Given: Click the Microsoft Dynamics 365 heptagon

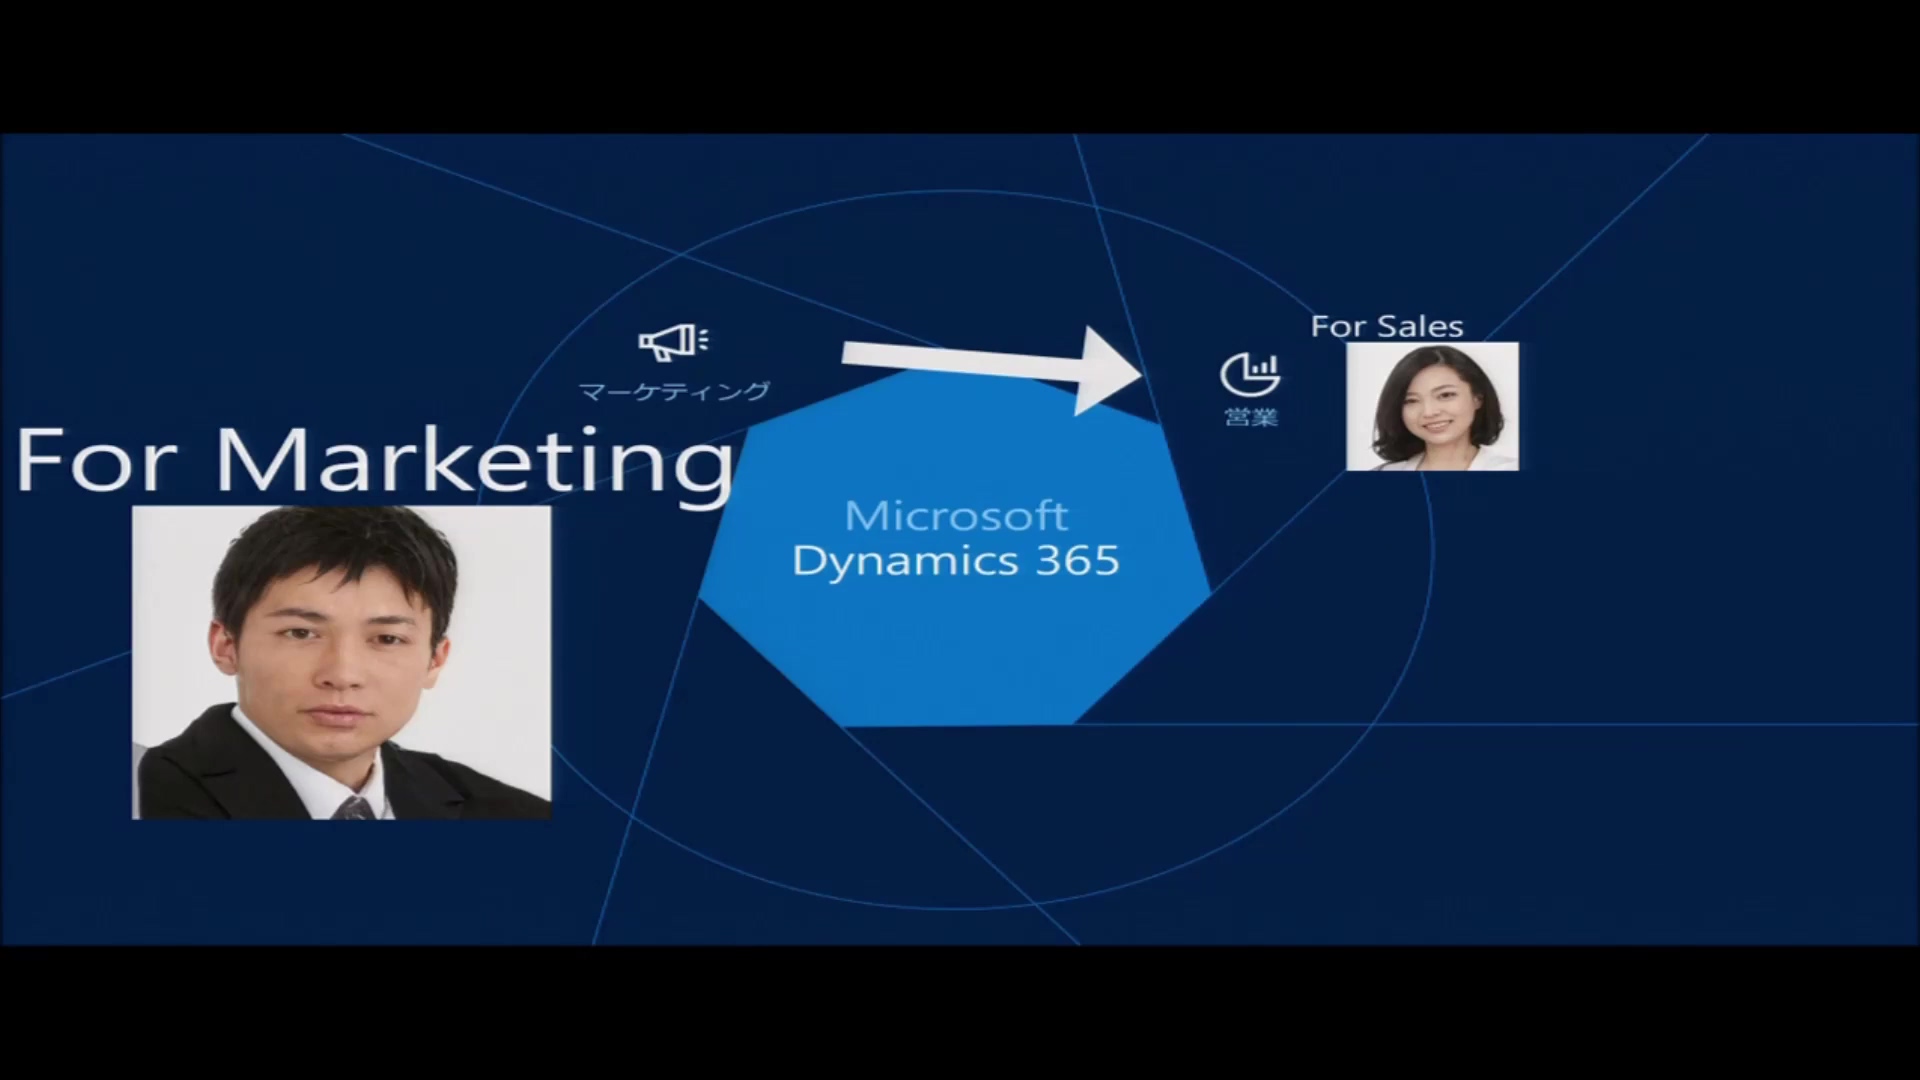Looking at the screenshot, I should (955, 545).
